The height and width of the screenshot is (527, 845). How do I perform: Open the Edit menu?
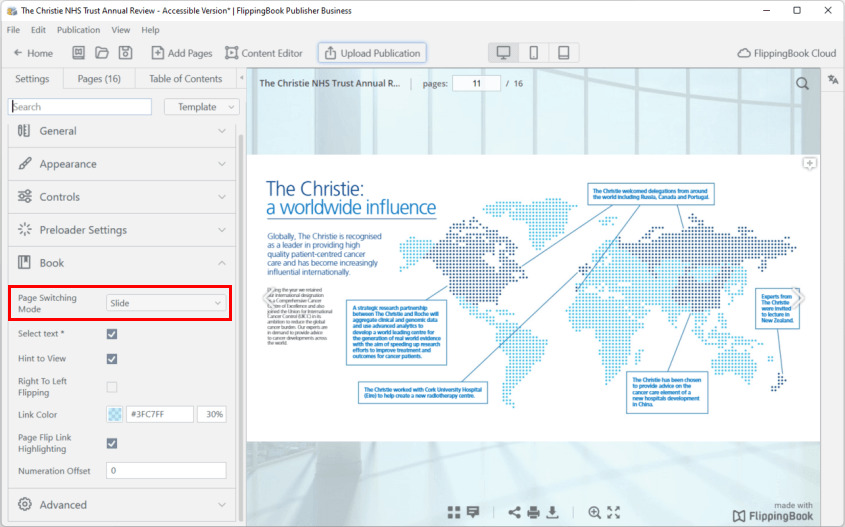pos(38,30)
